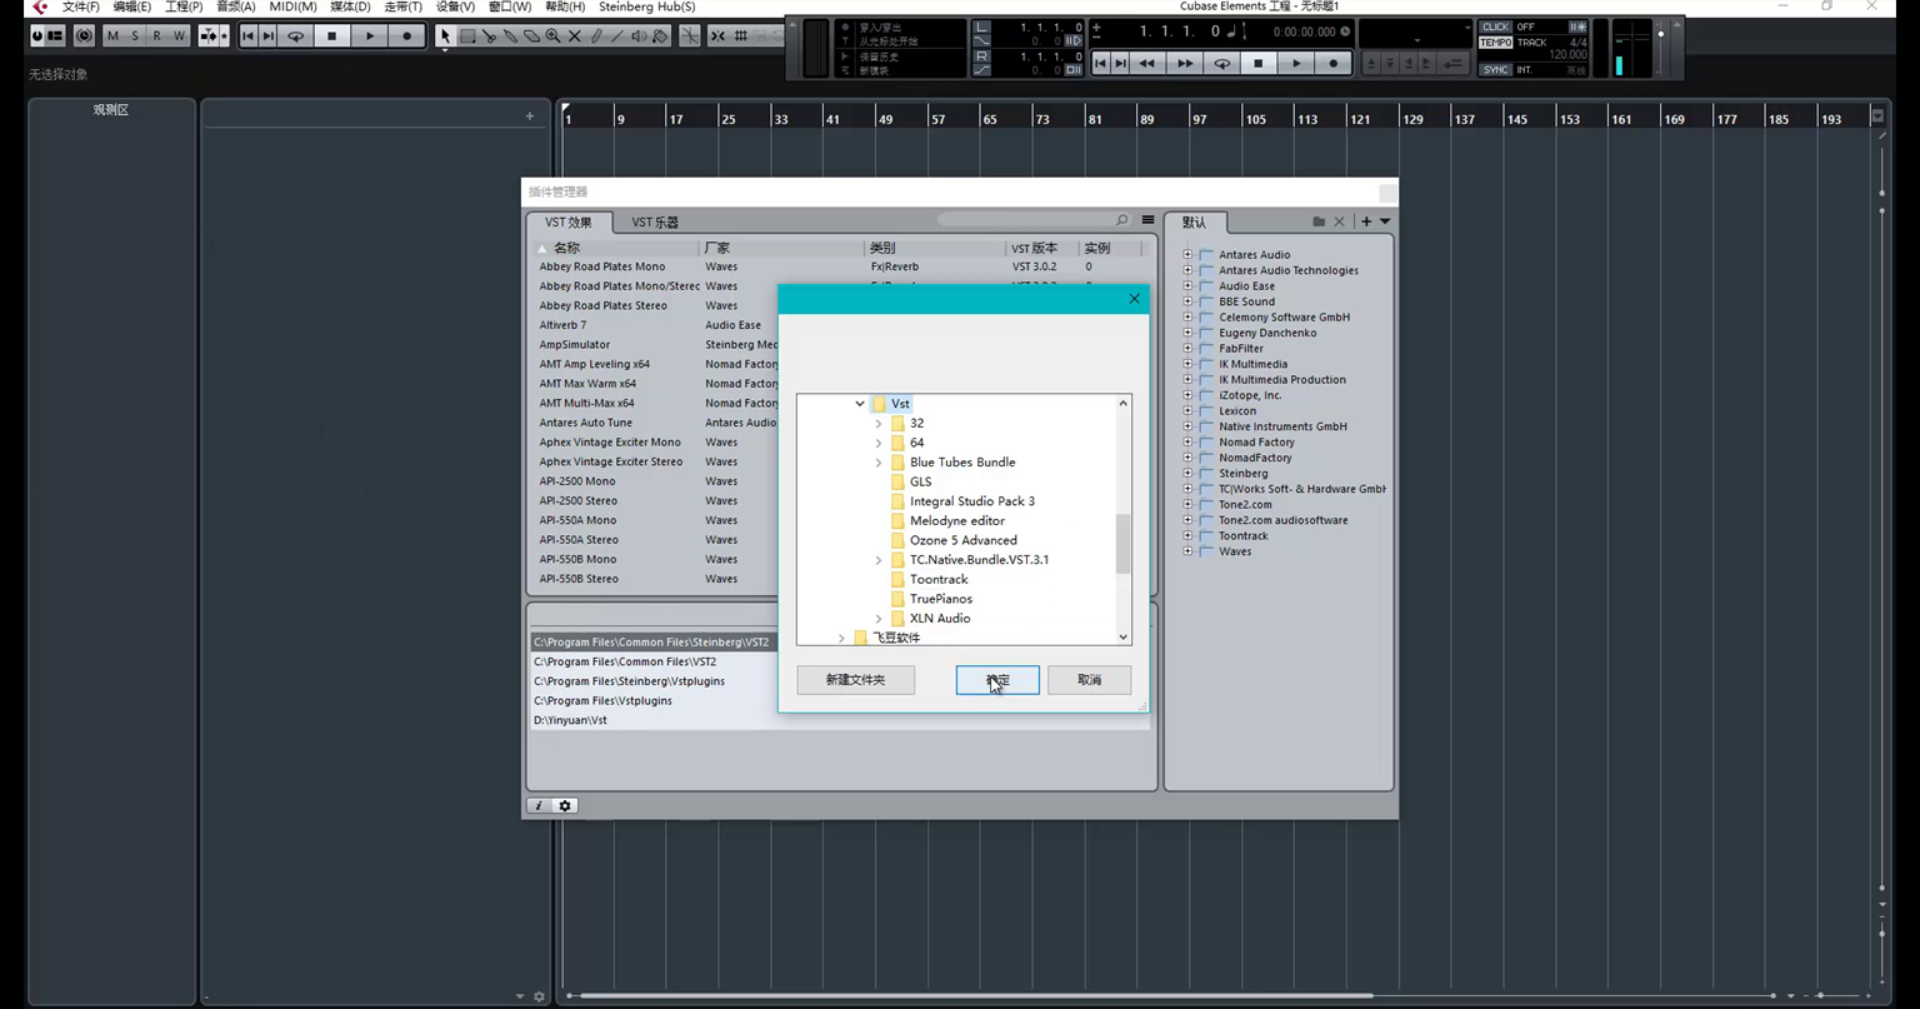Screen dimensions: 1920x1009
Task: Open the 文件(F) menu
Action: pyautogui.click(x=81, y=7)
